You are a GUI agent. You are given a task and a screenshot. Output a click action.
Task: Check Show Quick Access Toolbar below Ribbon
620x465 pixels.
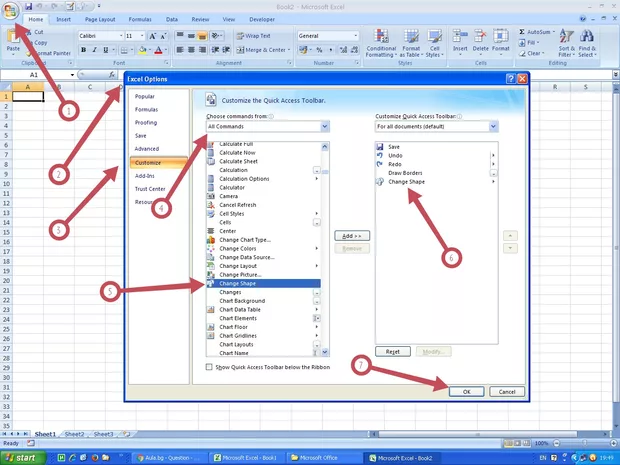coord(209,367)
